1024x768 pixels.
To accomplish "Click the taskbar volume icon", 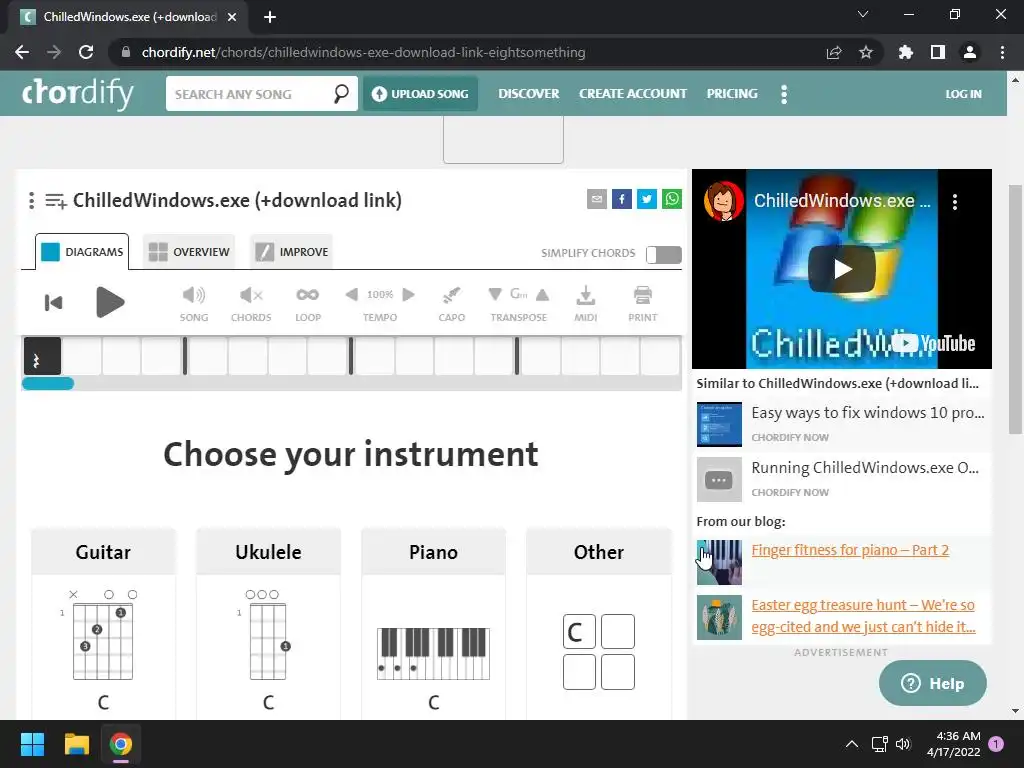I will click(x=903, y=744).
